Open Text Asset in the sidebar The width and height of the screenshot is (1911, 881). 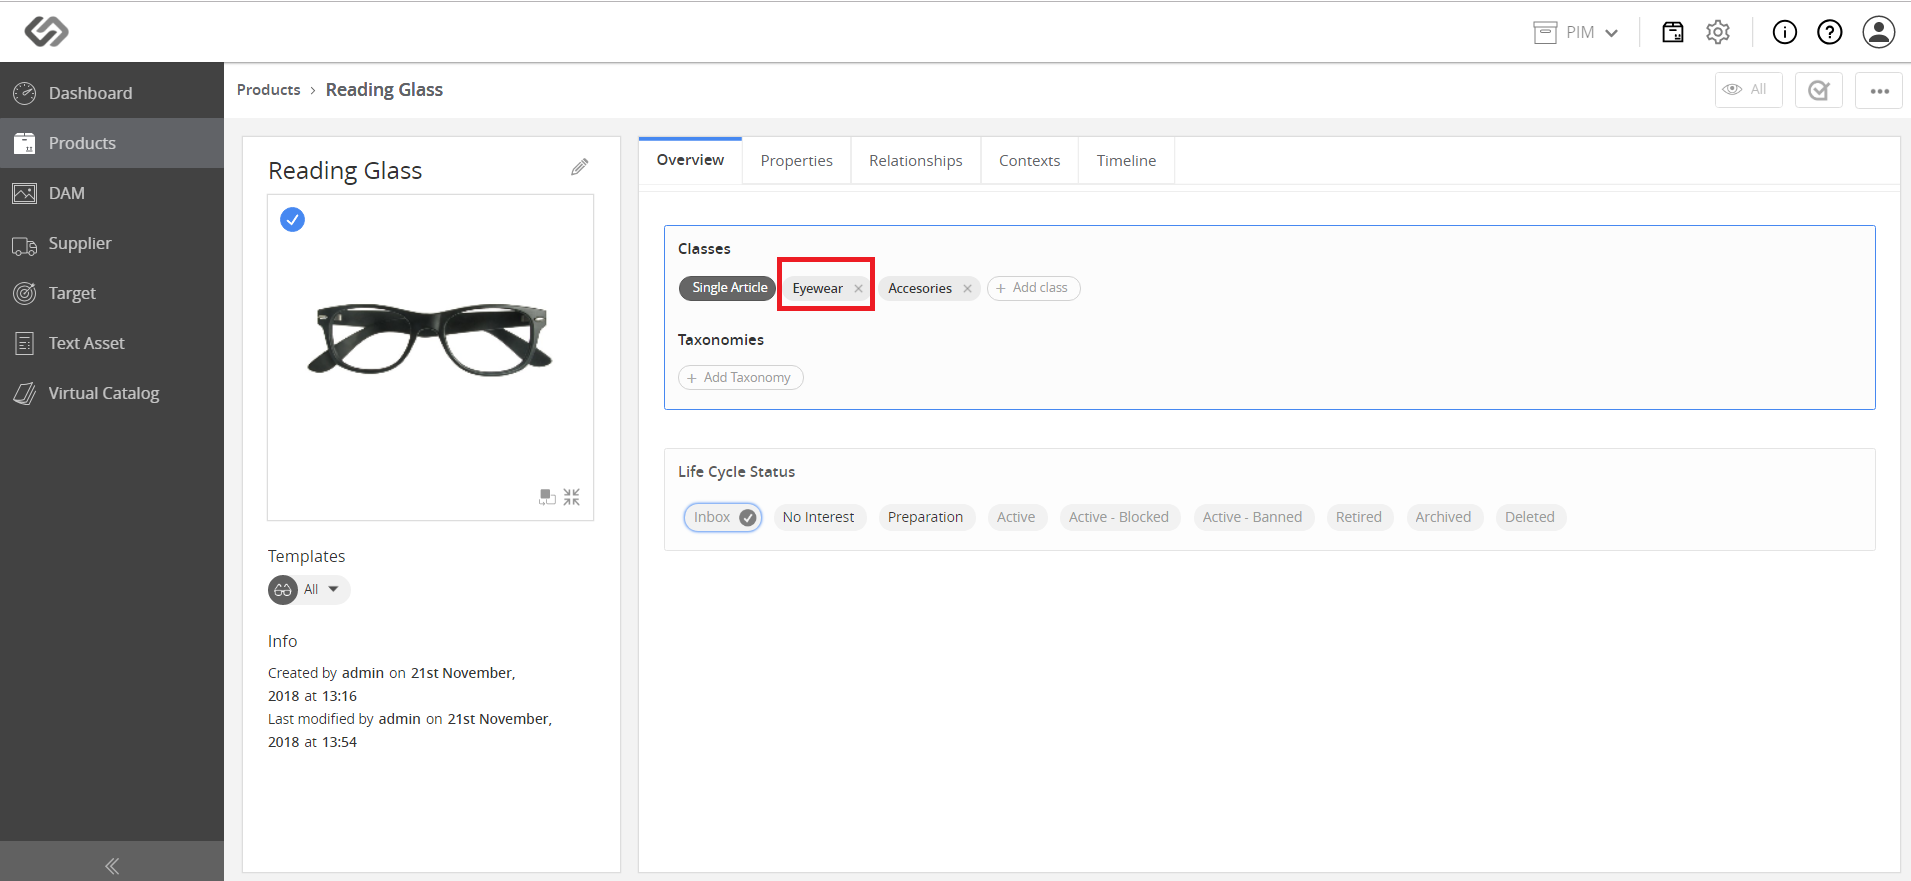coord(112,343)
